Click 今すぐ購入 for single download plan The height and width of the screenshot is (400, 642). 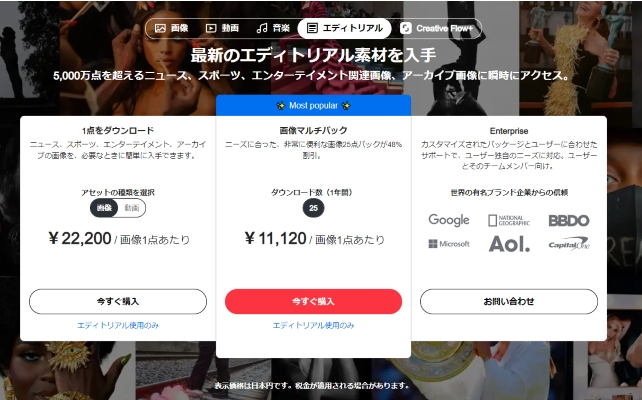click(x=118, y=302)
